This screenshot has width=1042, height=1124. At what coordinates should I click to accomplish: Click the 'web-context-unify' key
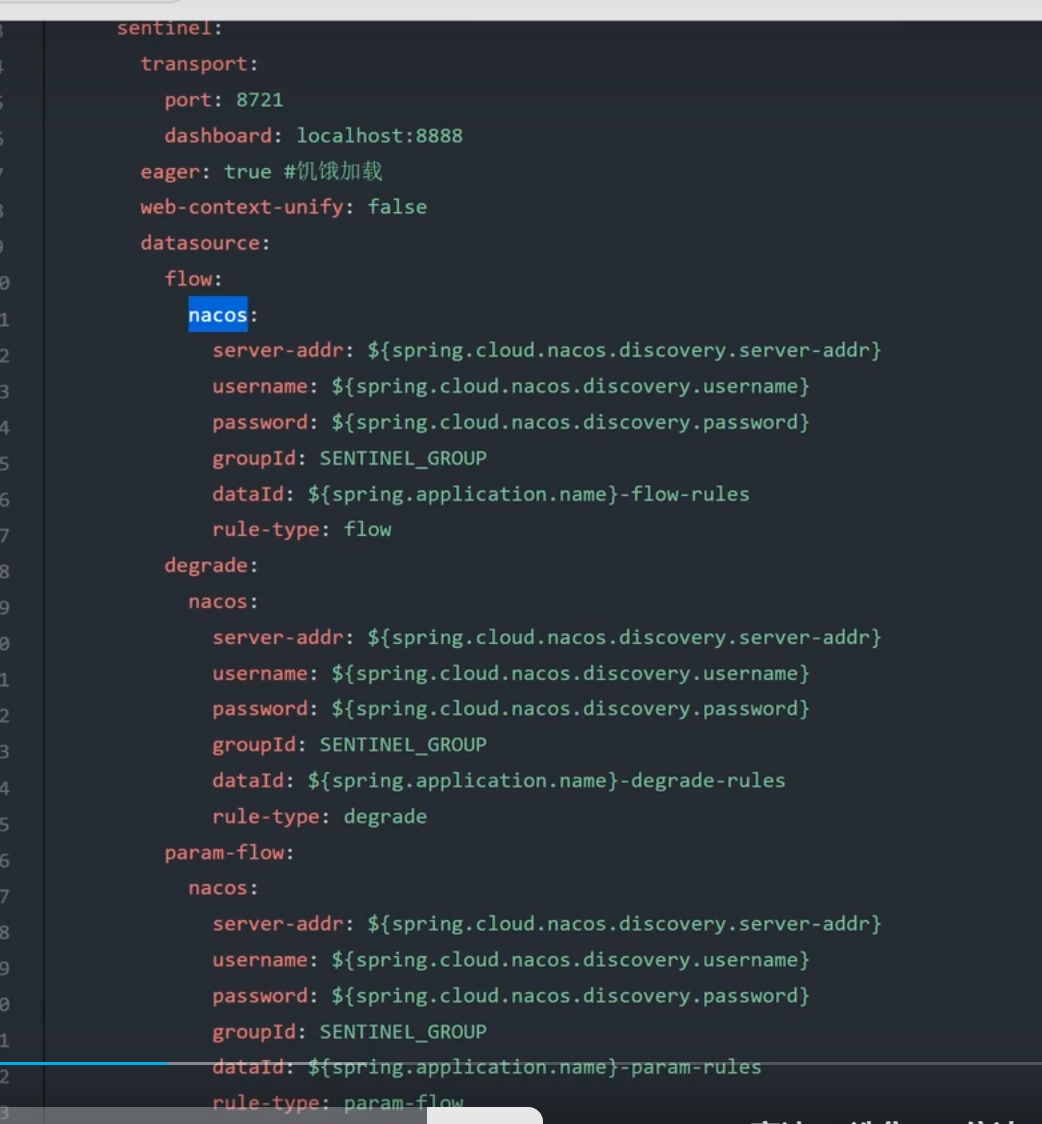(x=242, y=207)
